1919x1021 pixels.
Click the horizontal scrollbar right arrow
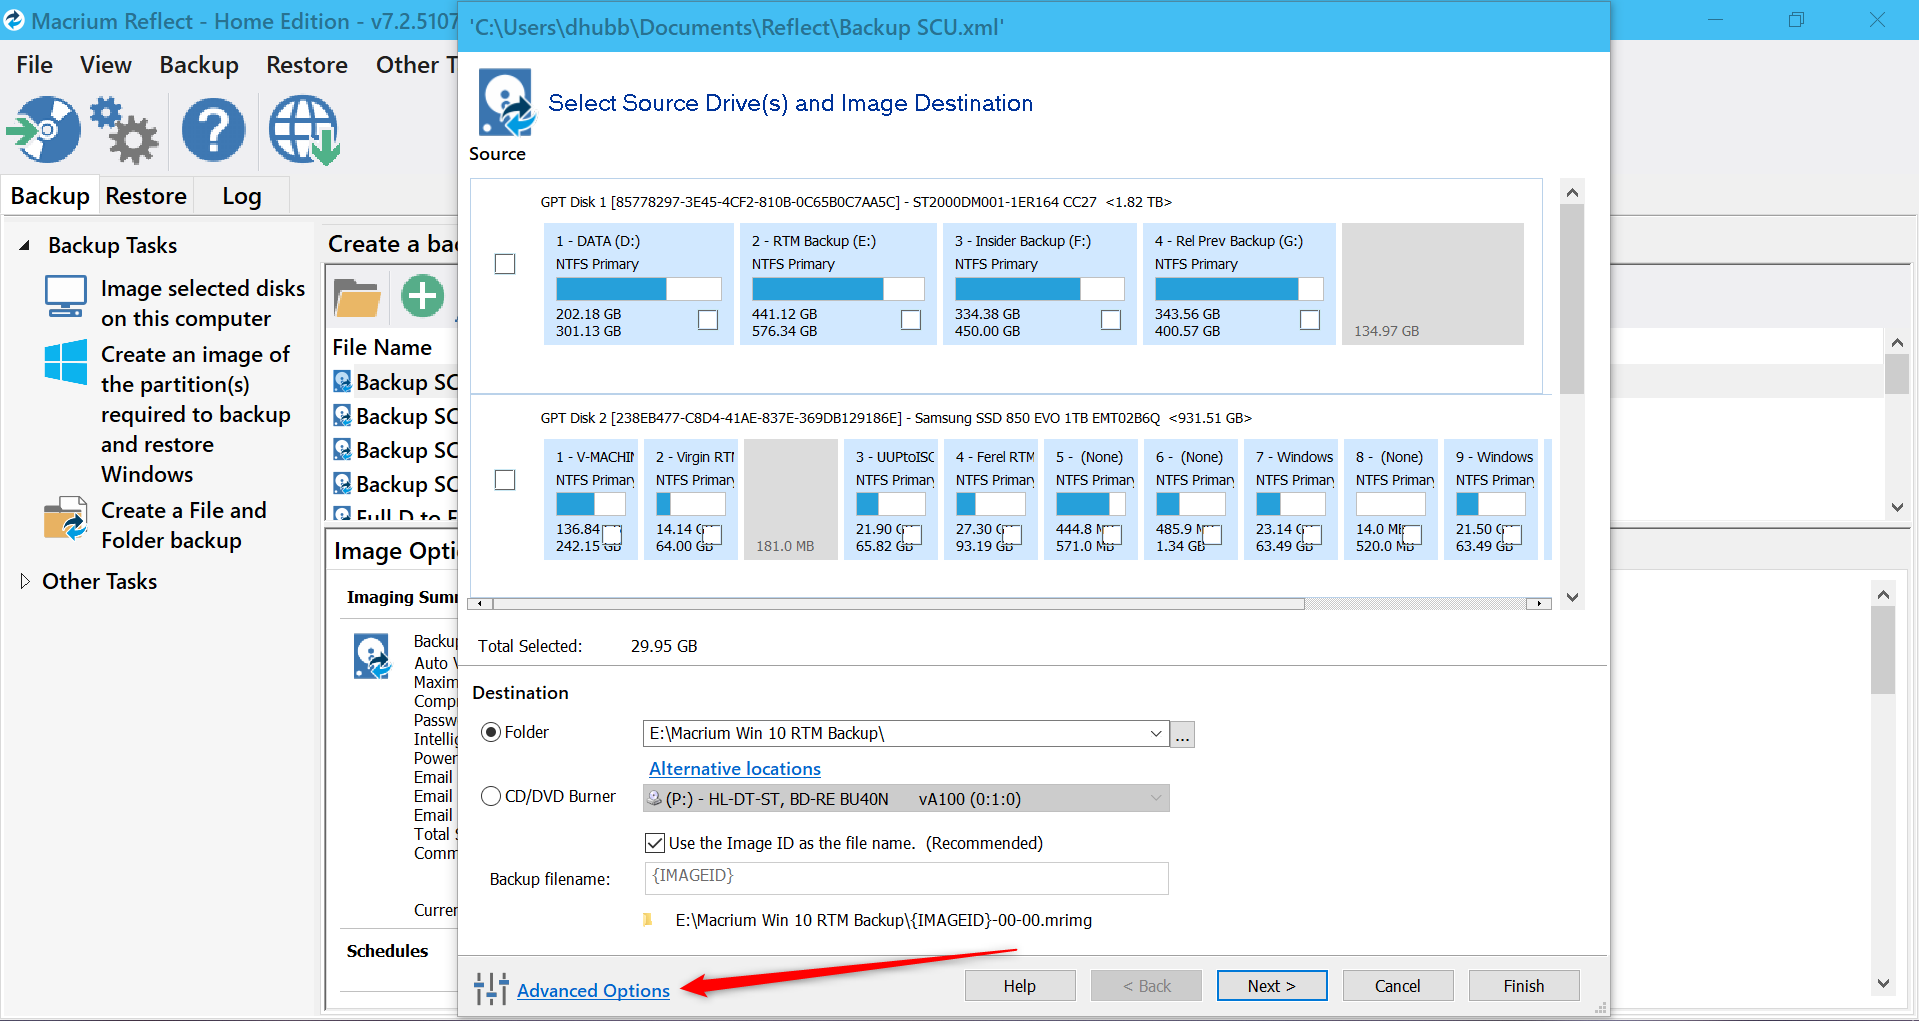click(1539, 603)
